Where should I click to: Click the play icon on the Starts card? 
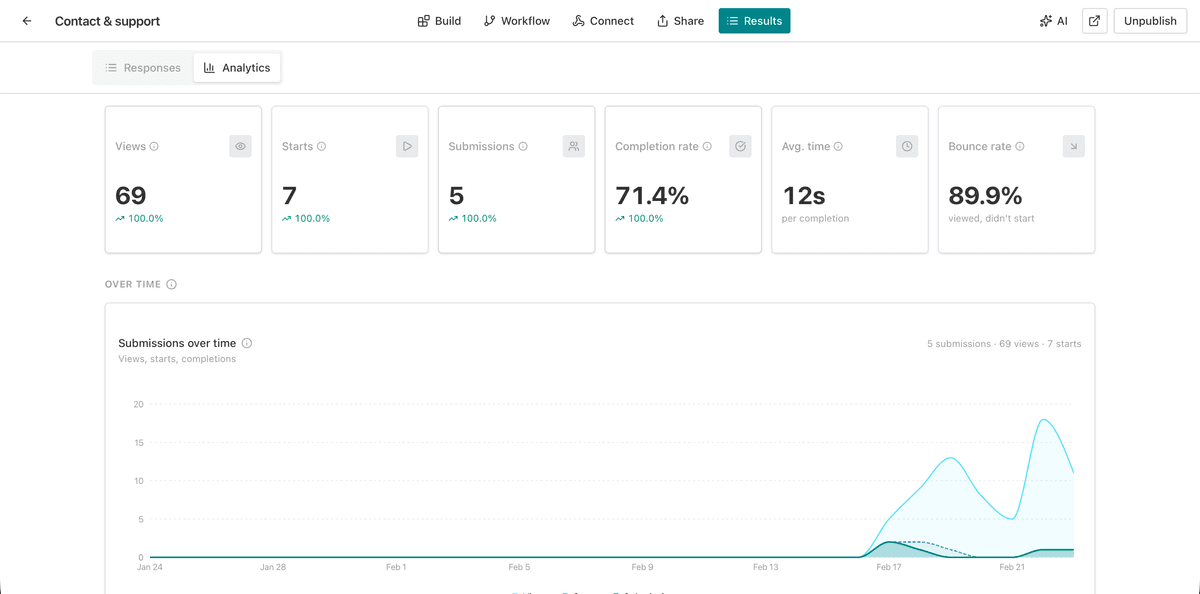pos(407,146)
